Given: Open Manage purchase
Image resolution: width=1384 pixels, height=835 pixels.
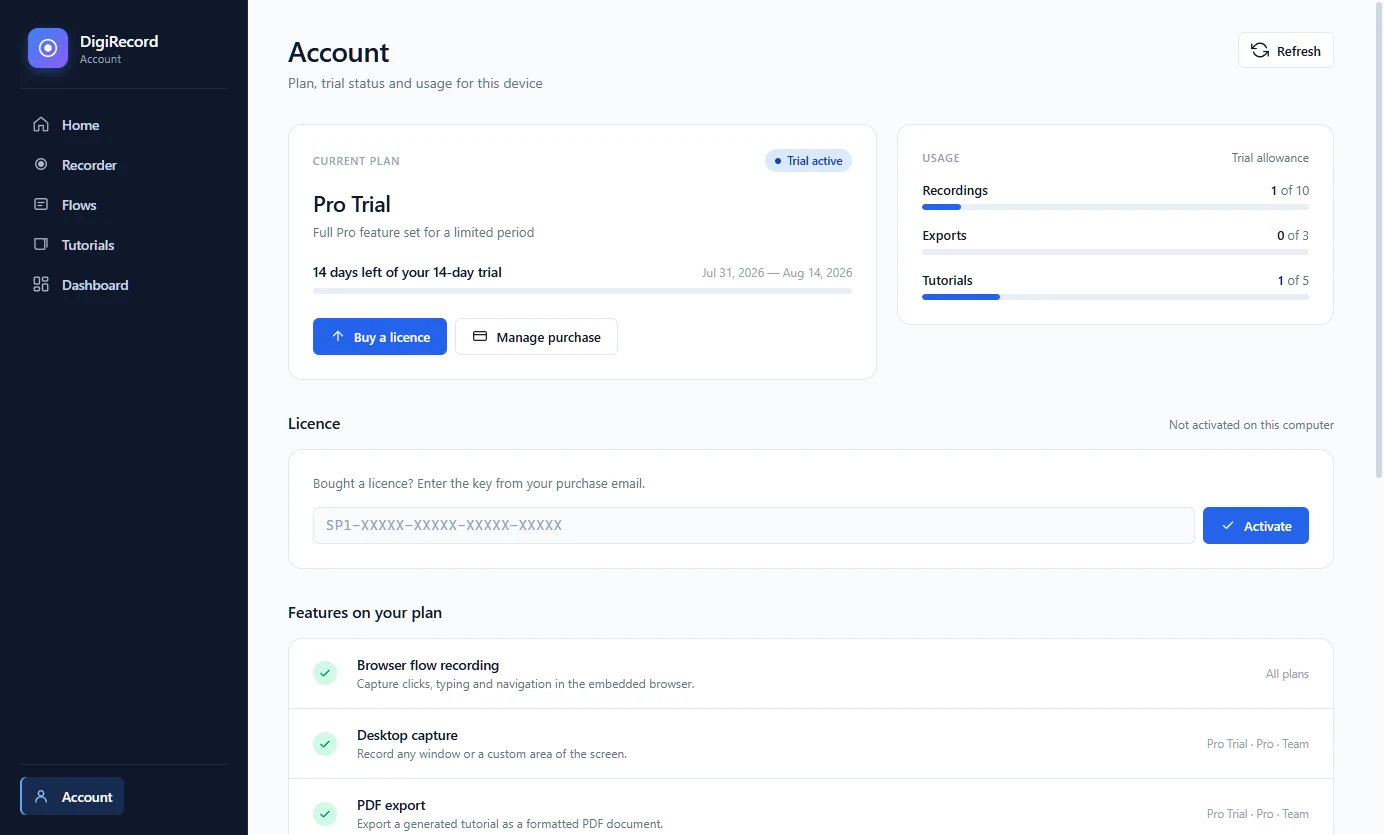Looking at the screenshot, I should 536,337.
